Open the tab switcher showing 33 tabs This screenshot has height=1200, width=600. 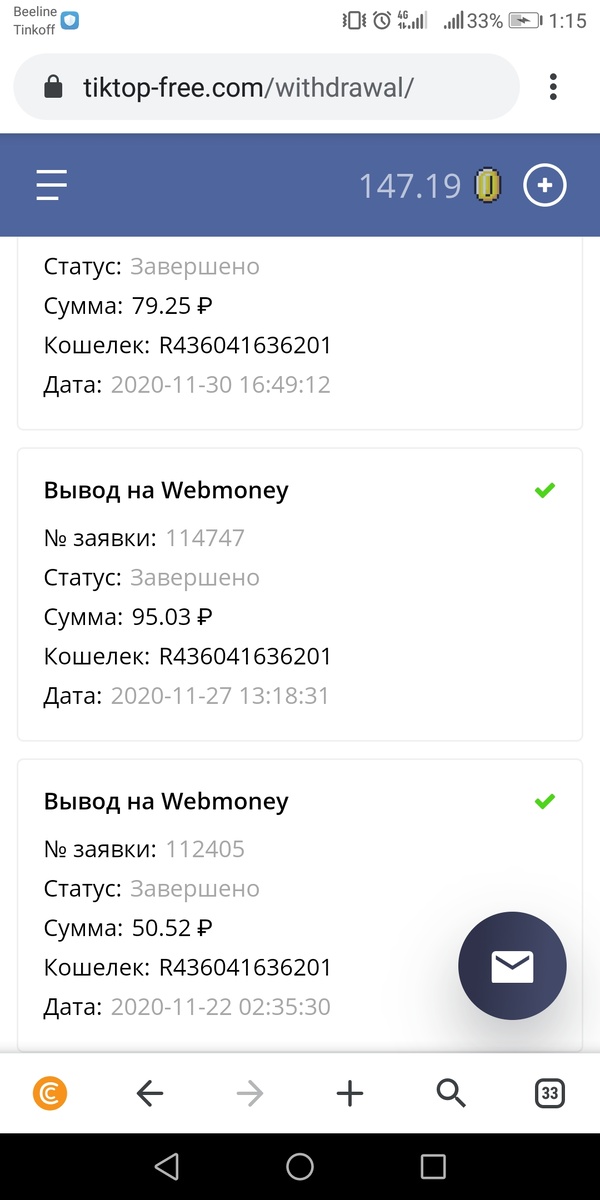549,1093
